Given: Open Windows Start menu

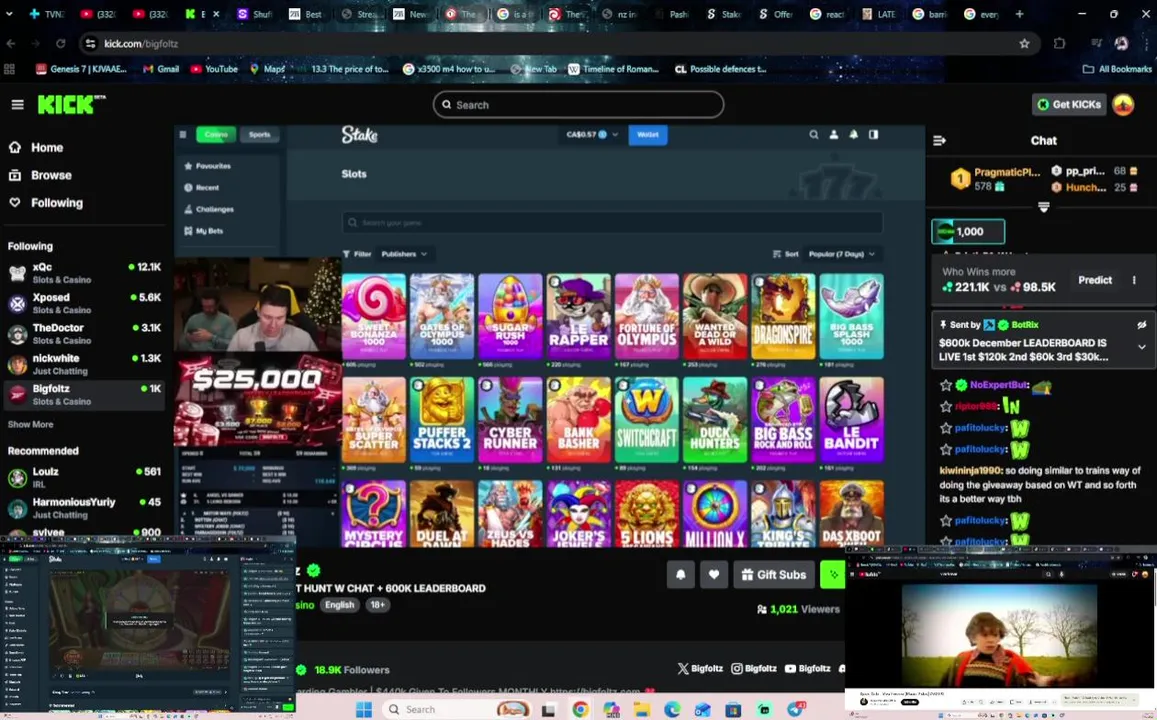Looking at the screenshot, I should (x=364, y=710).
